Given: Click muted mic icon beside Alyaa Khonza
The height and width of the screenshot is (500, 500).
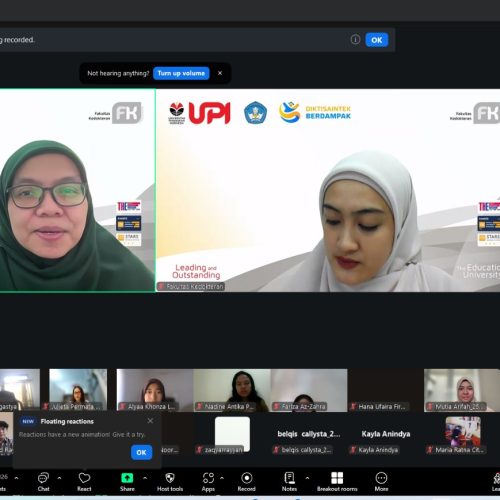Looking at the screenshot, I should 122,406.
